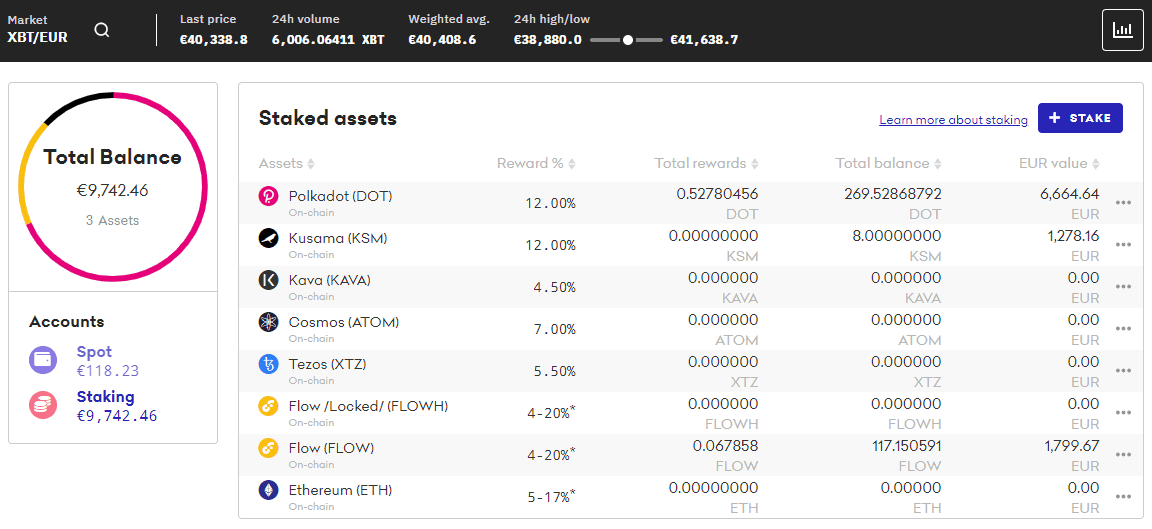Click the Spot wallet icon
1152x529 pixels.
click(43, 360)
